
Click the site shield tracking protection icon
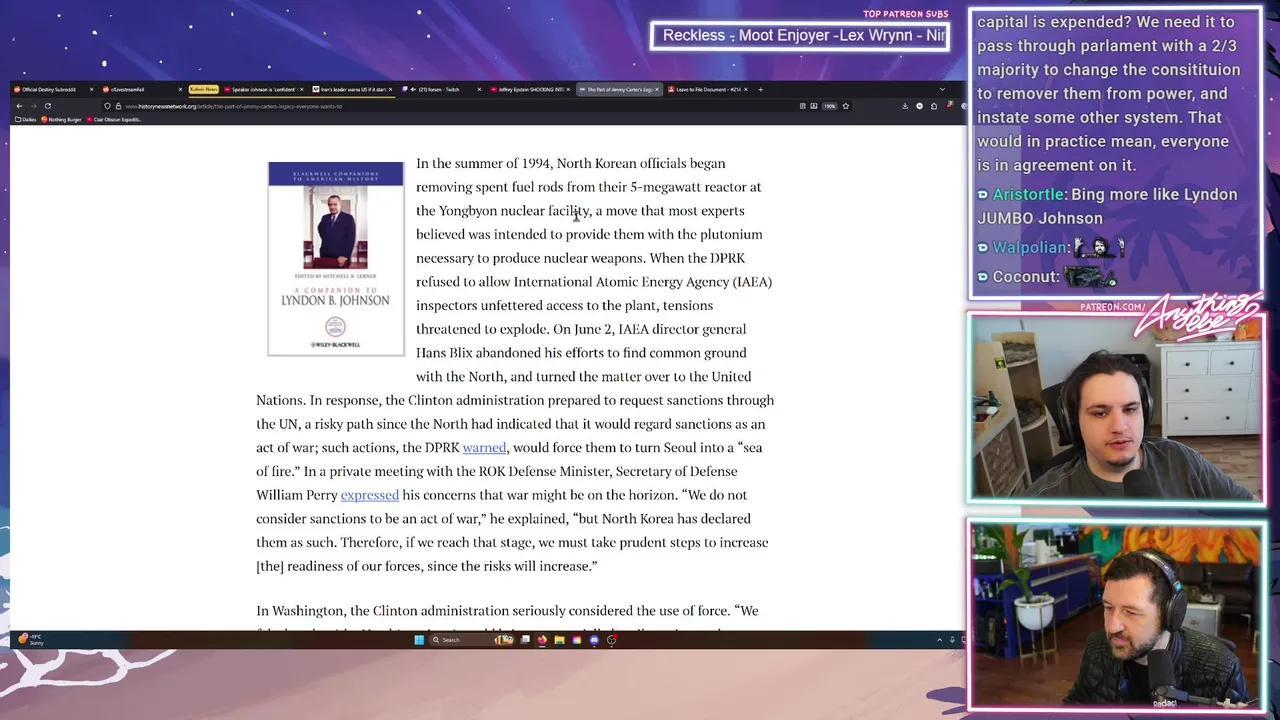107,106
